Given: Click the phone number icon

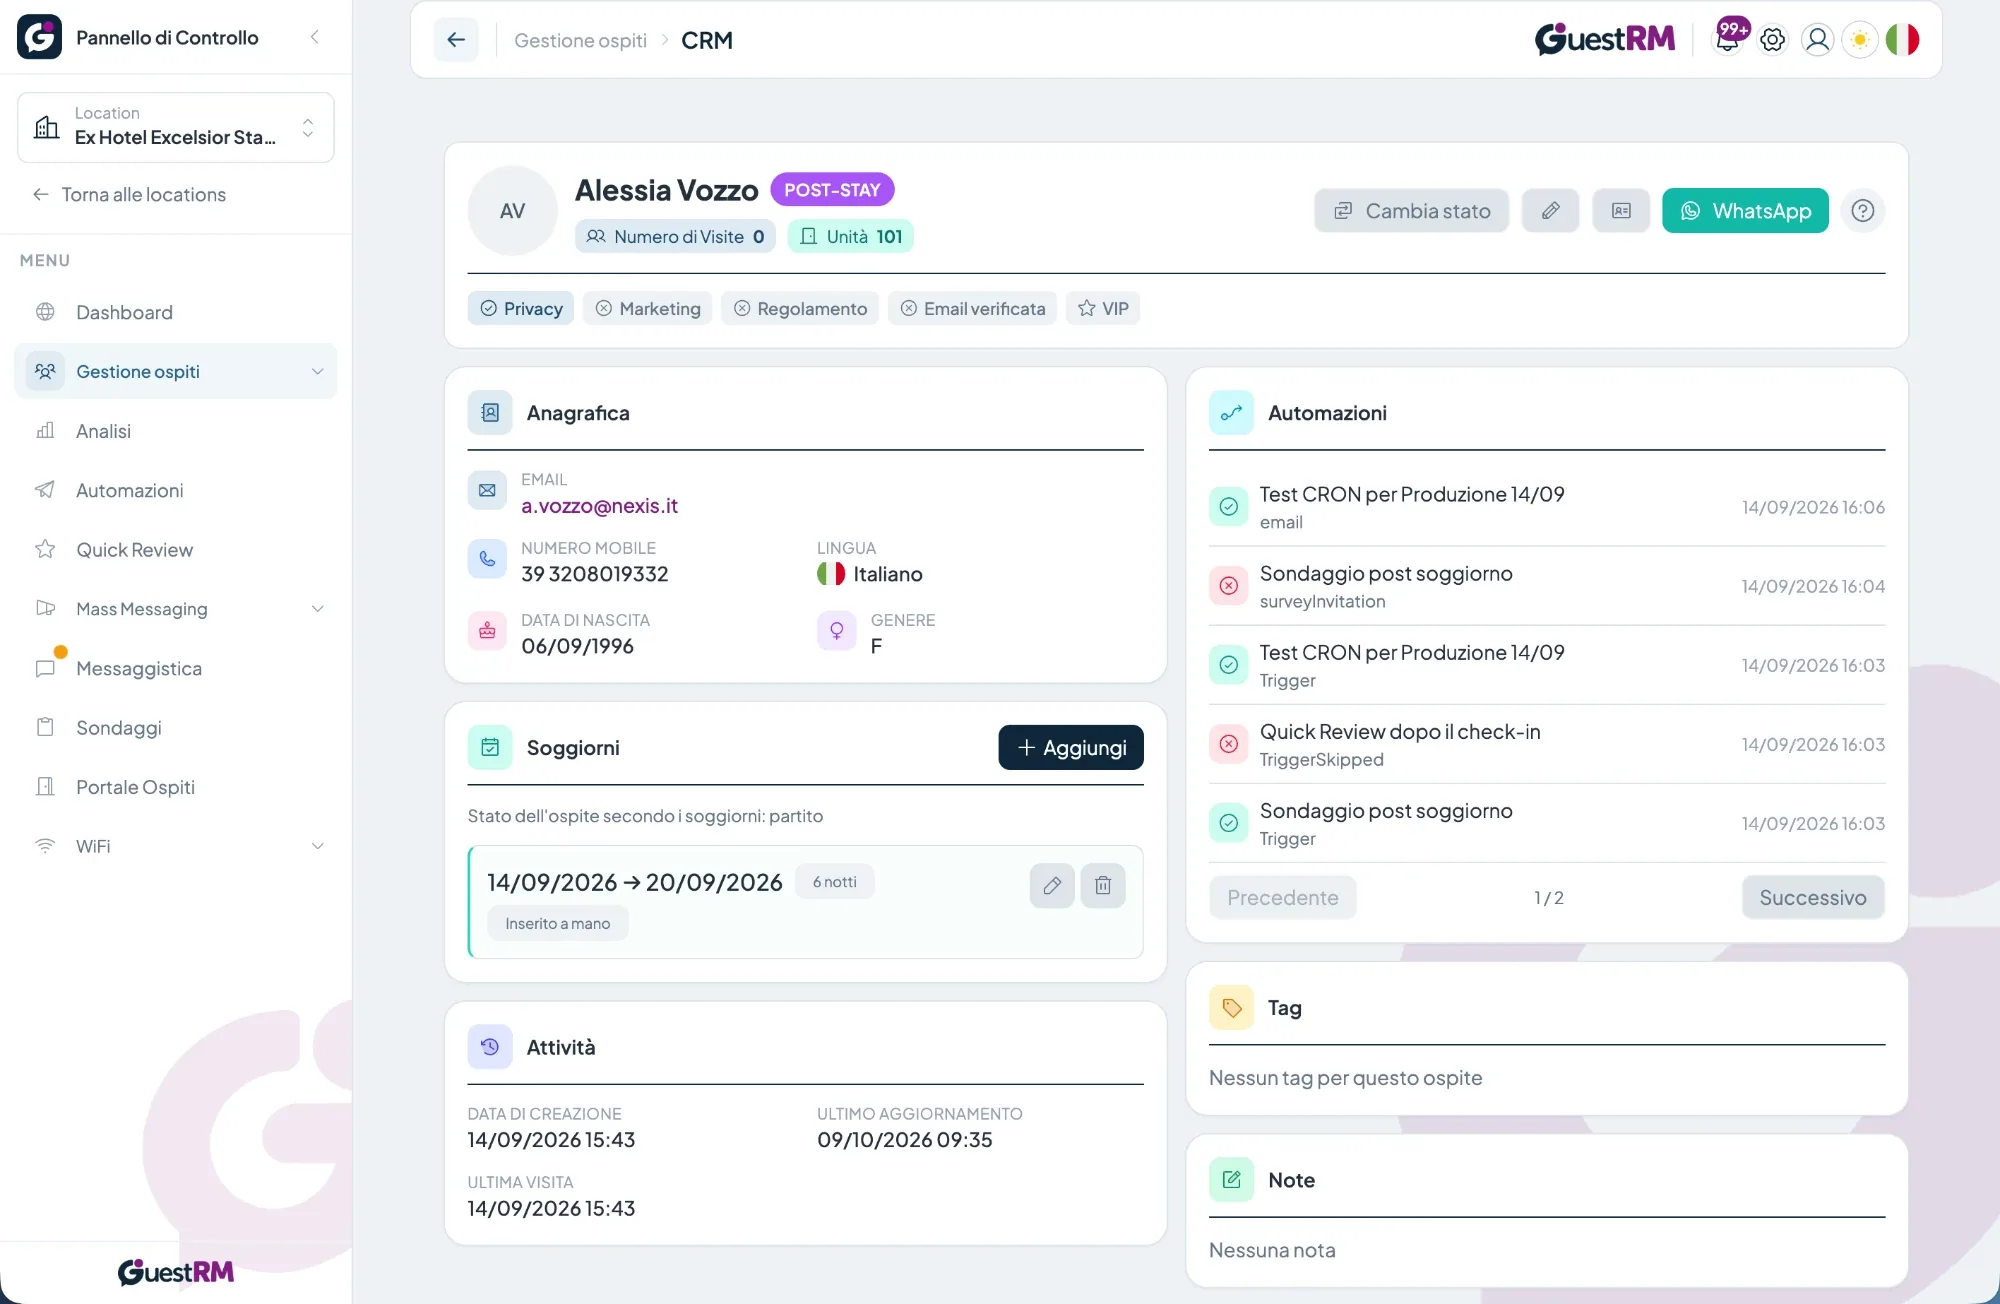Looking at the screenshot, I should click(487, 558).
